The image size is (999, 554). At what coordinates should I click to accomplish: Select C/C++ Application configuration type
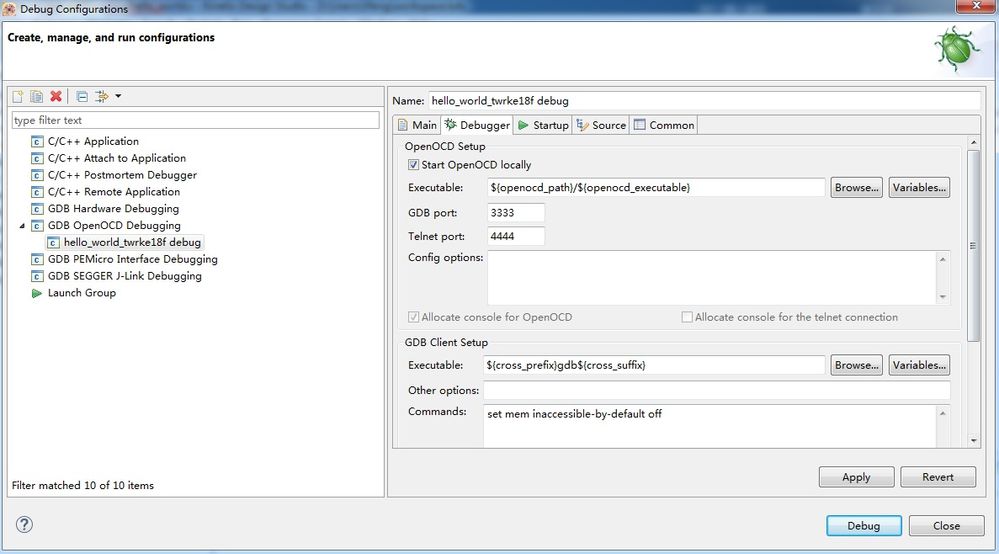tap(93, 141)
